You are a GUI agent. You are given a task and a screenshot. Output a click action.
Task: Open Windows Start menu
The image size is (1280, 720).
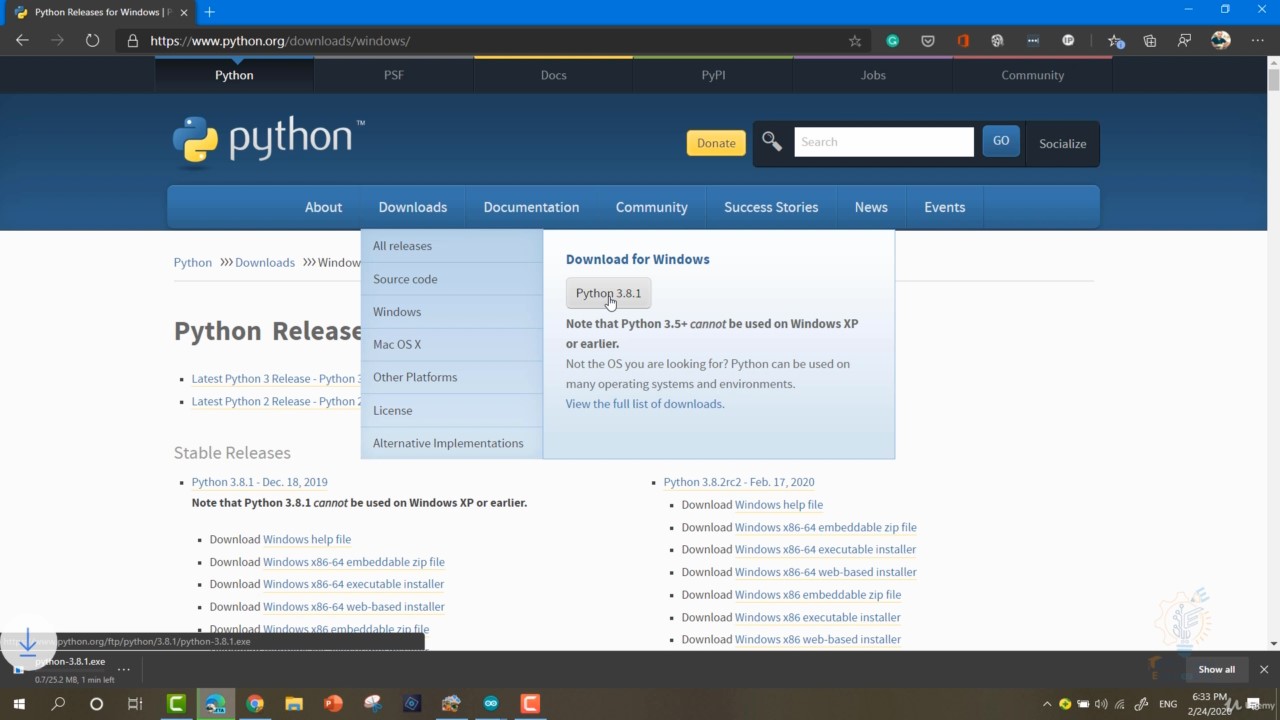click(x=19, y=704)
